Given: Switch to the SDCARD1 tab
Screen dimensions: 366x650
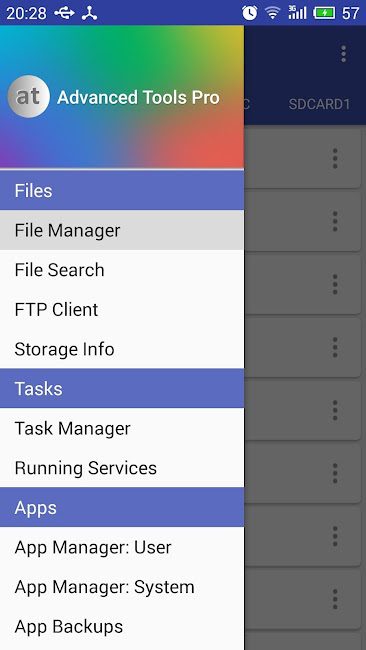Looking at the screenshot, I should (320, 104).
